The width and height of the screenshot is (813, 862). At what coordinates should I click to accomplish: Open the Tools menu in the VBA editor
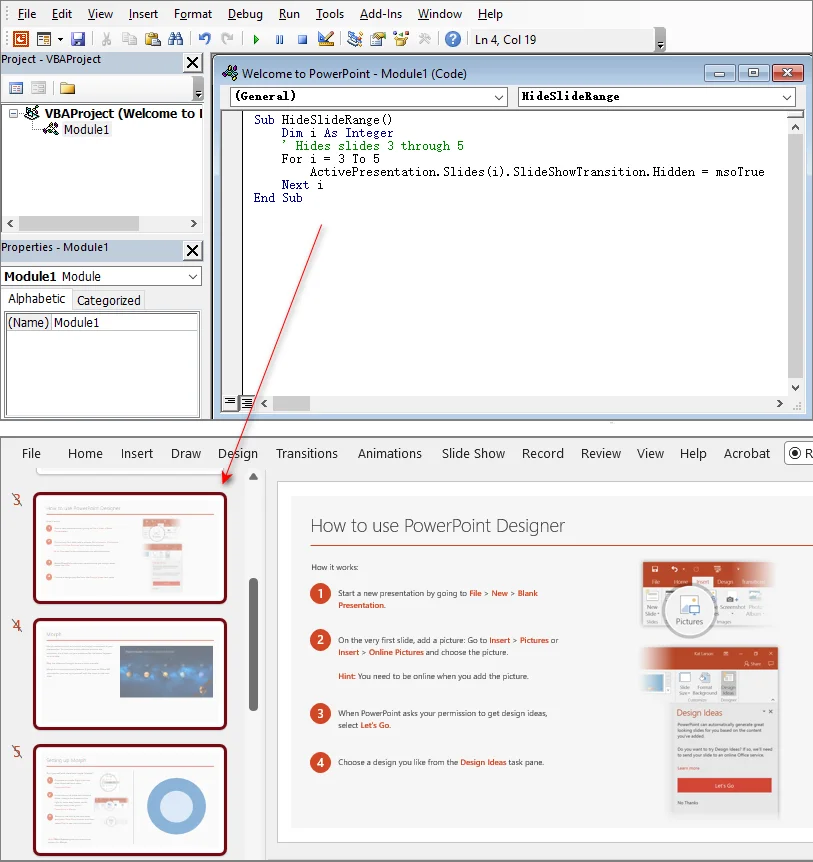point(329,14)
